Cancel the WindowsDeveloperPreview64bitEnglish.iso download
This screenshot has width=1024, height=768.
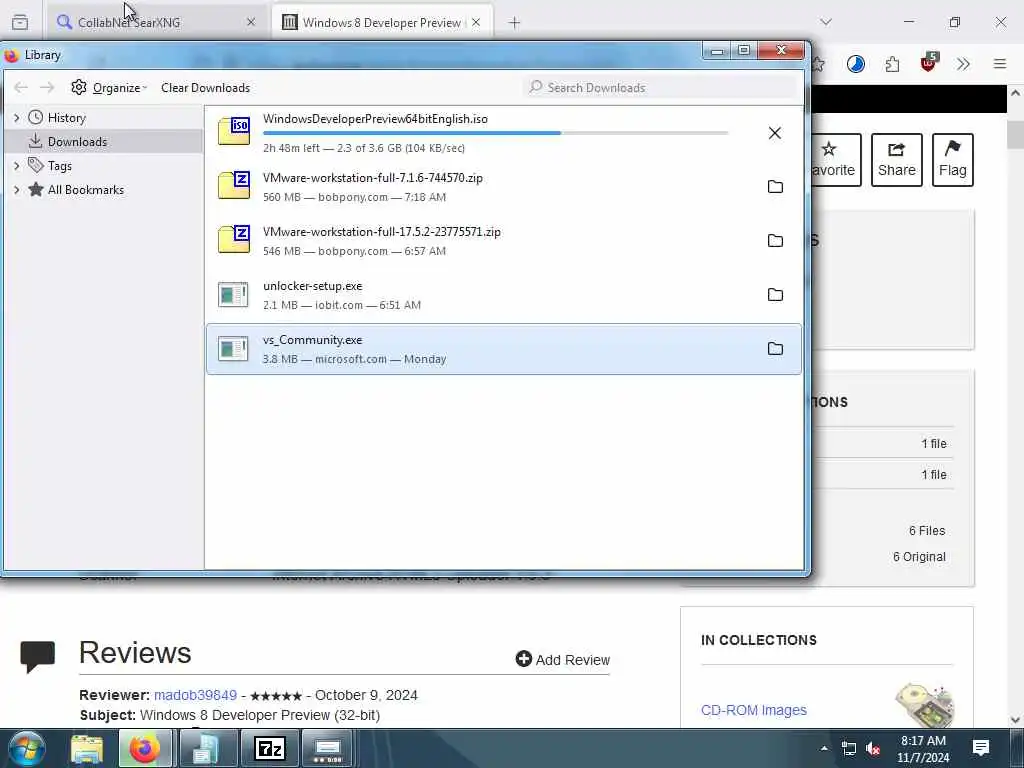[775, 133]
